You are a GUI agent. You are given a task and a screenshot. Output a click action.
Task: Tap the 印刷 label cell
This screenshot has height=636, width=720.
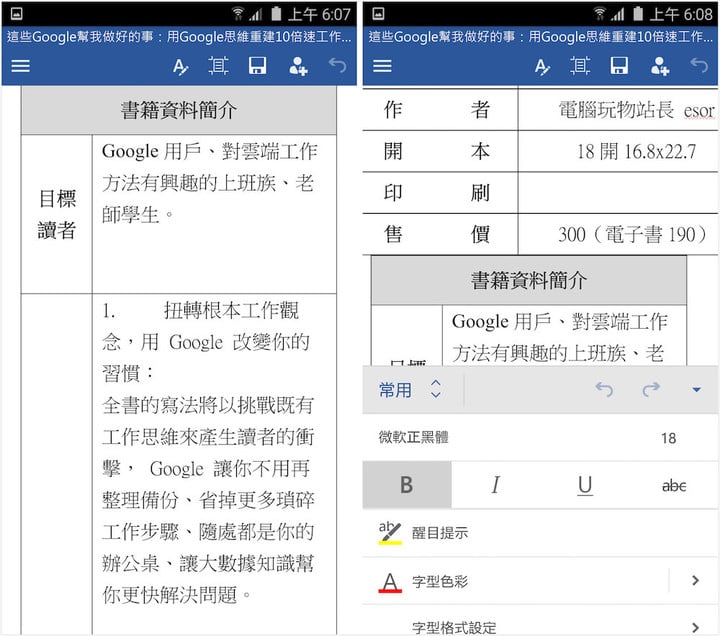coord(440,193)
